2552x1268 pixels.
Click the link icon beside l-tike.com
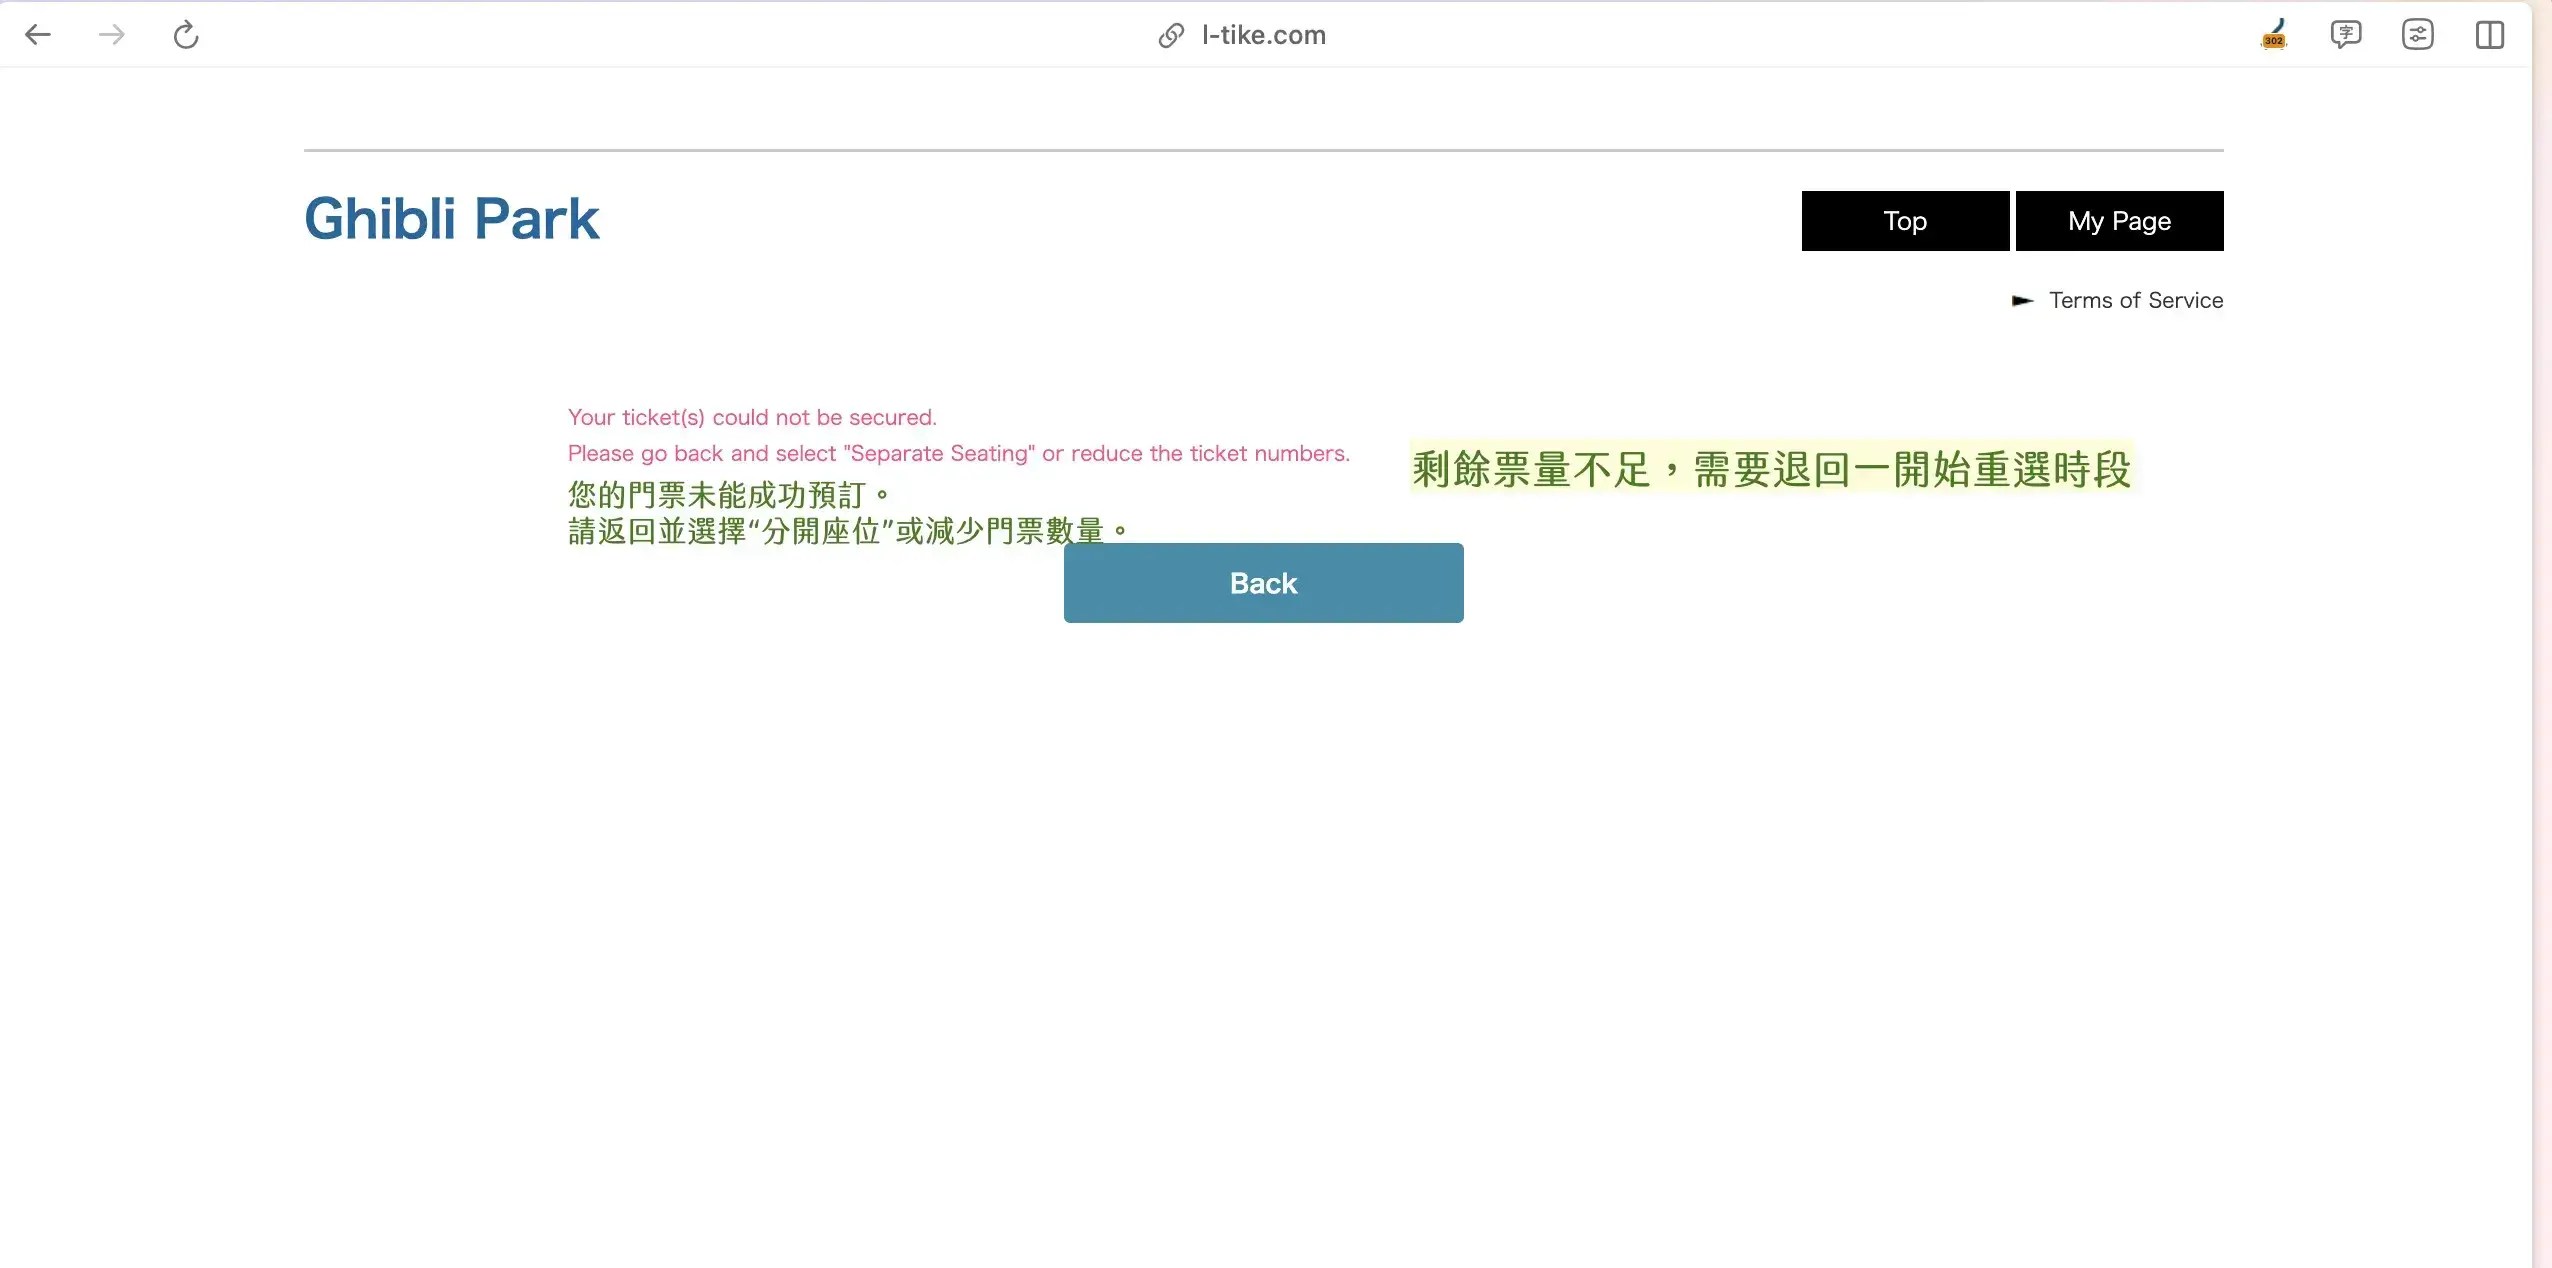(x=1170, y=36)
